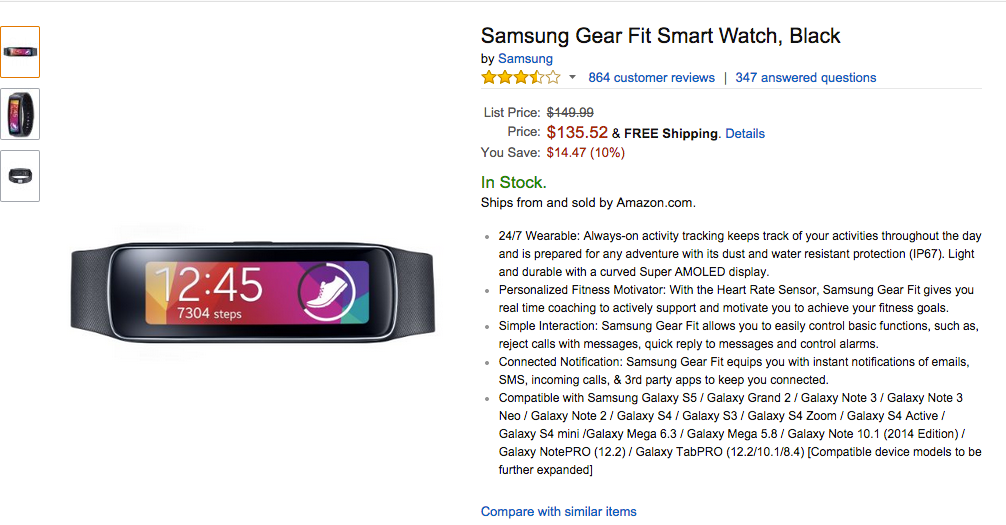Click the green In Stock text

pos(513,182)
